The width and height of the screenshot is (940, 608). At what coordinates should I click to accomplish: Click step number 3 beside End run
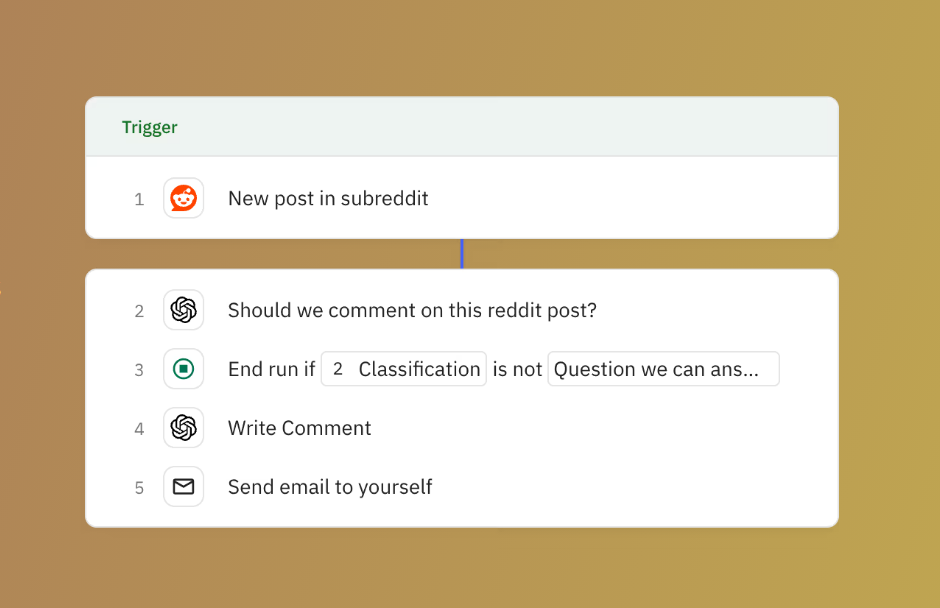click(139, 370)
